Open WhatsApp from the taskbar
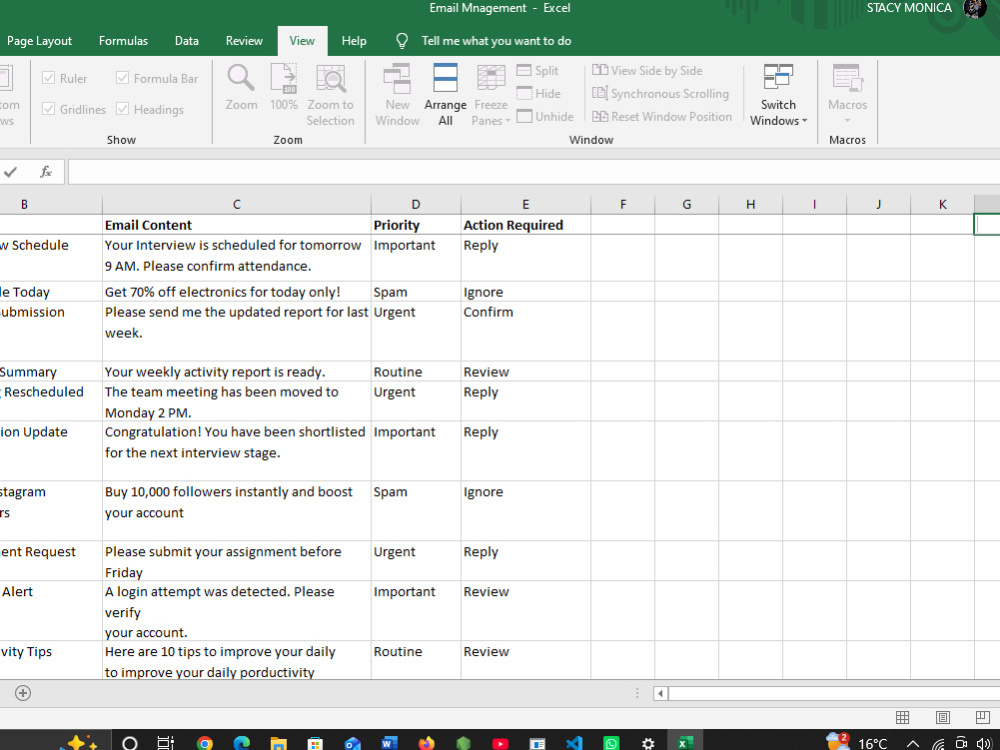The image size is (1000, 750). tap(611, 743)
